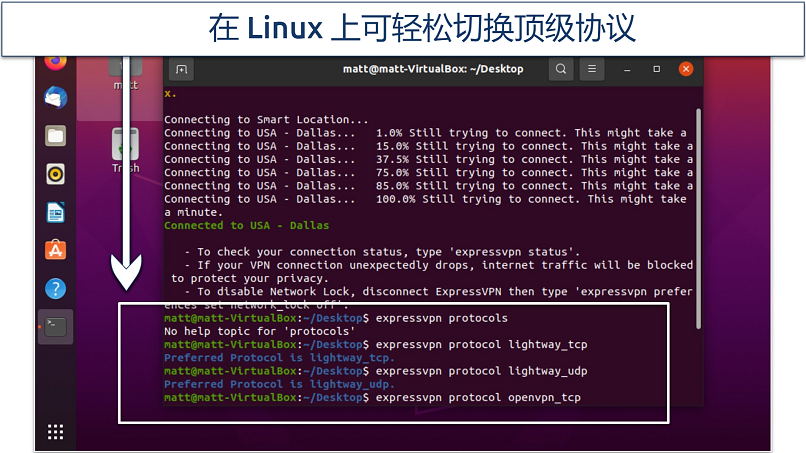Launch Rhythmbox music player
This screenshot has width=806, height=453.
[56, 174]
